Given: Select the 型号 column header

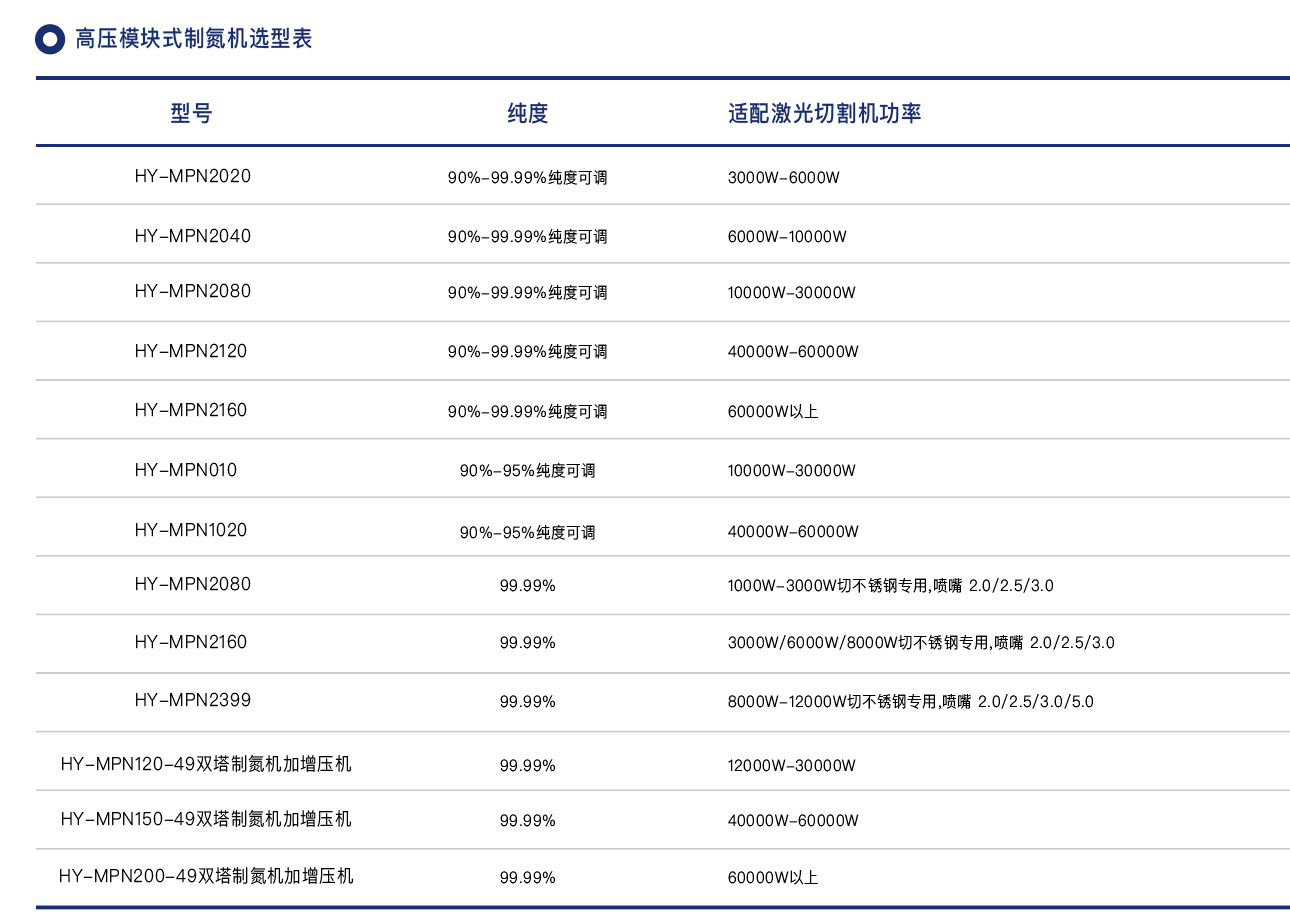Looking at the screenshot, I should tap(191, 113).
